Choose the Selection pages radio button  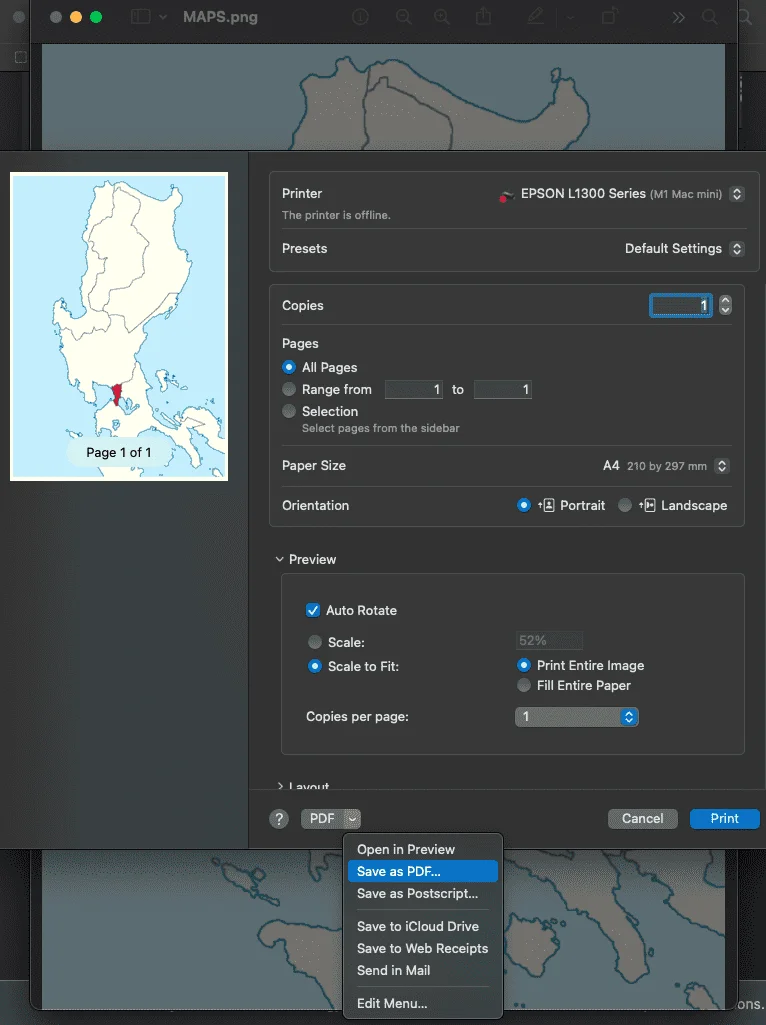(x=289, y=411)
